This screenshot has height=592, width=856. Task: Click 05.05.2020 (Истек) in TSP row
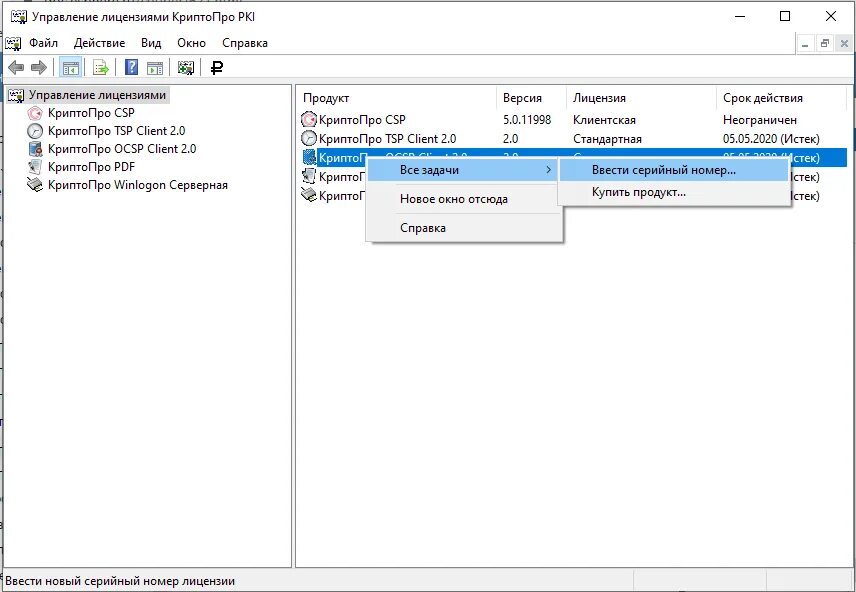pos(771,139)
